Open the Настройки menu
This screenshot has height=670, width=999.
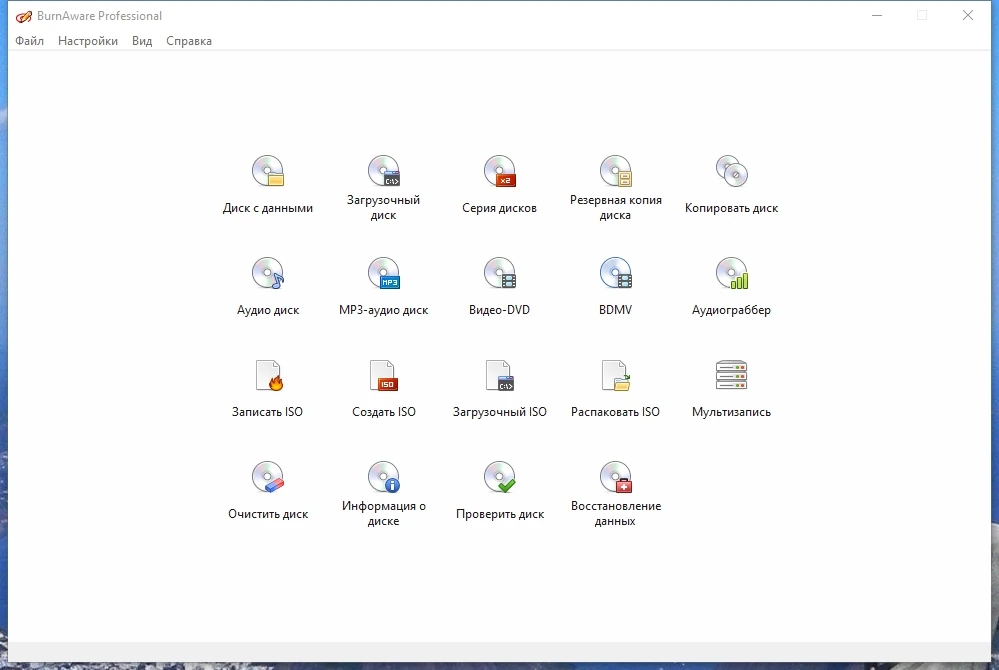point(88,41)
